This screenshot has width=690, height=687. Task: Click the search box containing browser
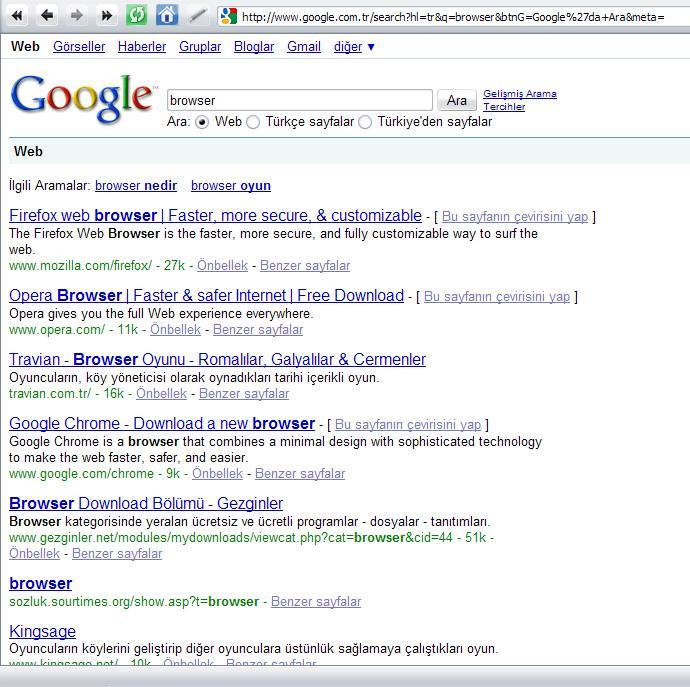300,100
